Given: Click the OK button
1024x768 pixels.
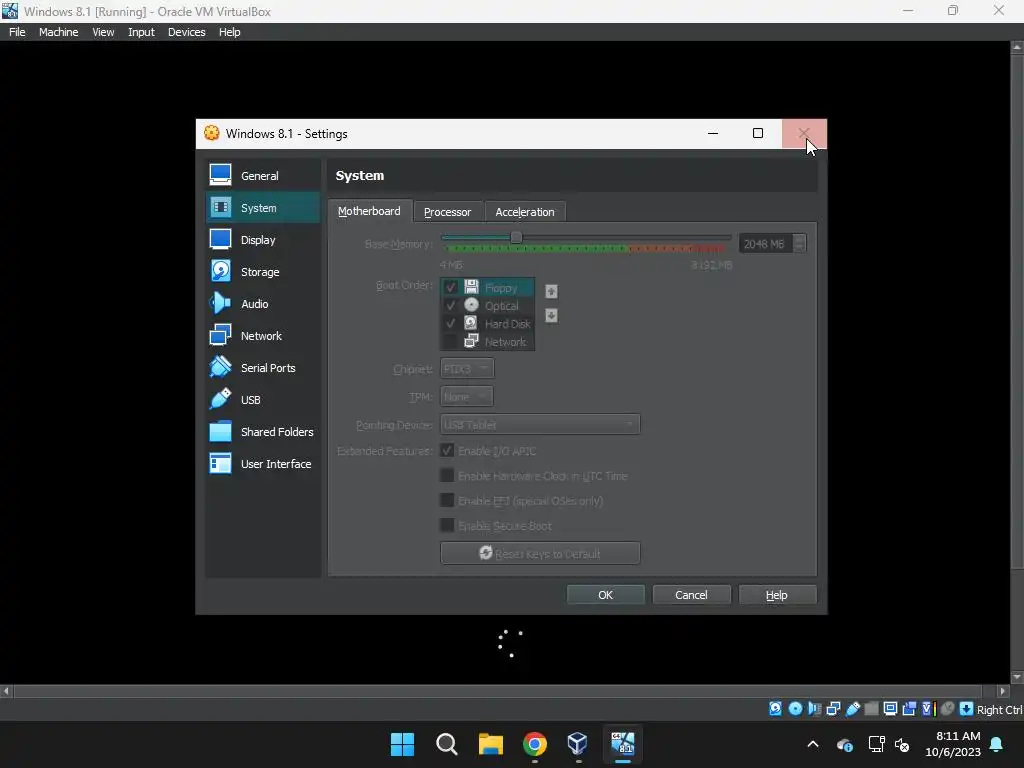Looking at the screenshot, I should point(605,595).
